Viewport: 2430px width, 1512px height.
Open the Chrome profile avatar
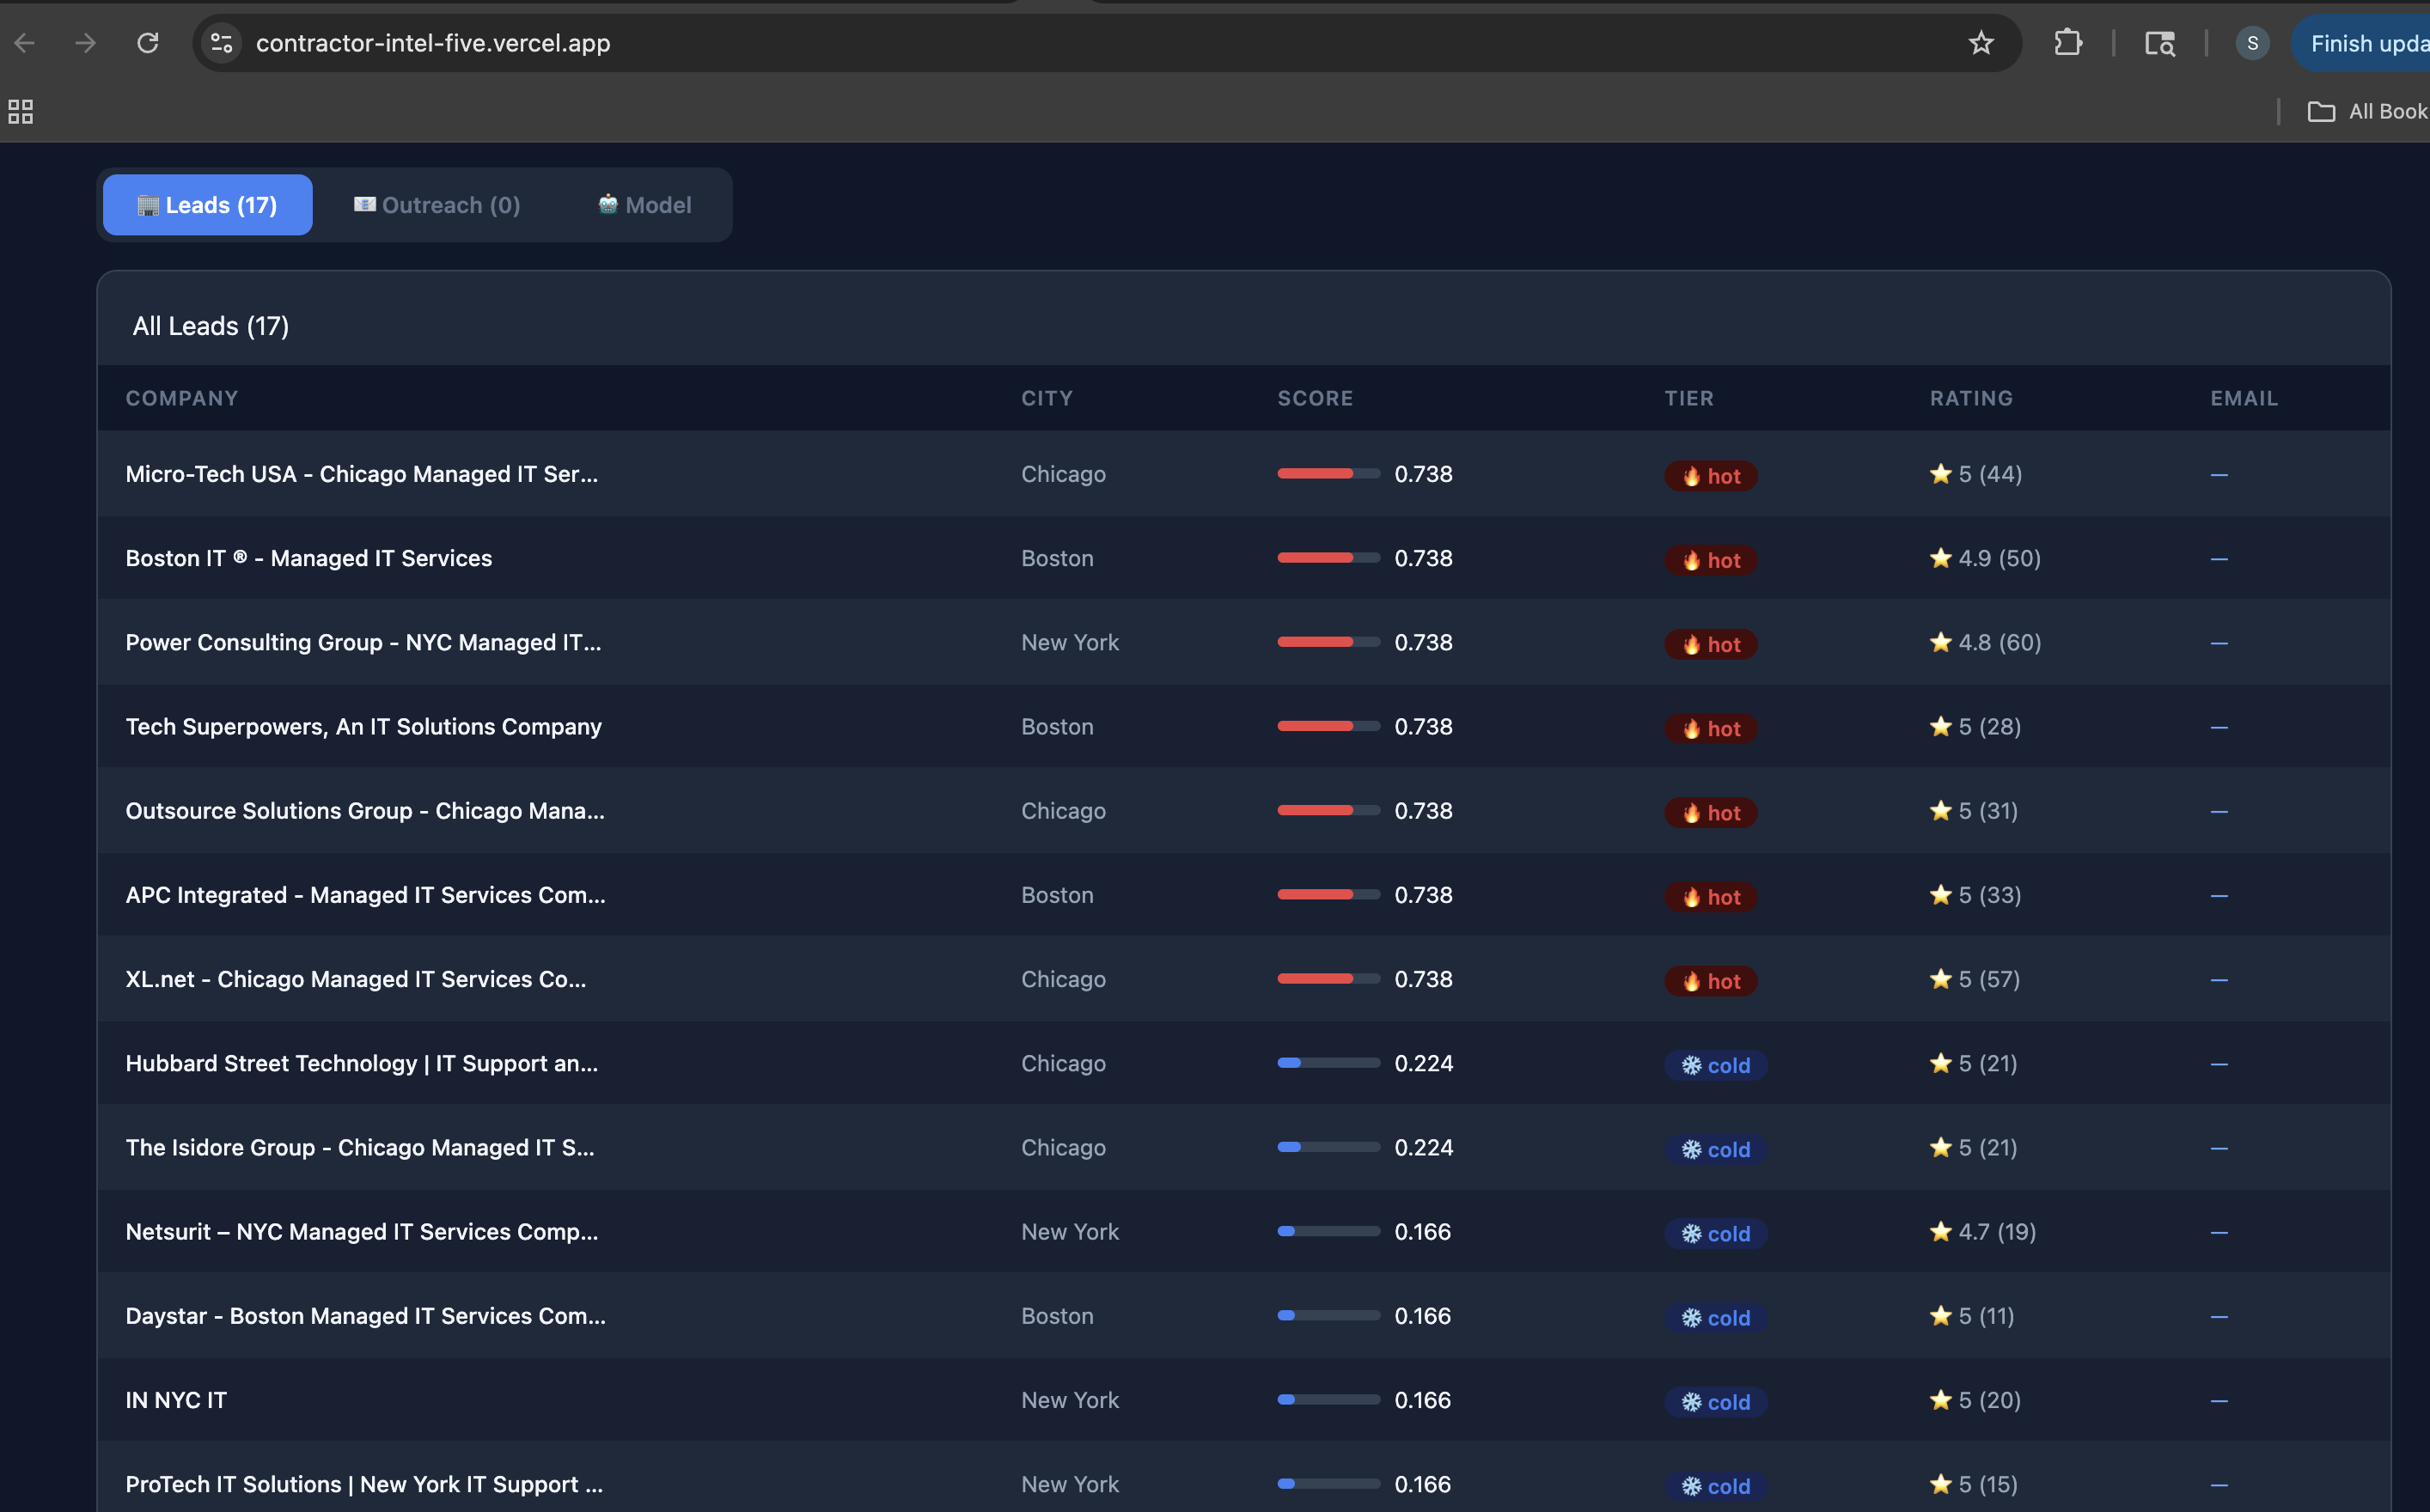(2252, 43)
